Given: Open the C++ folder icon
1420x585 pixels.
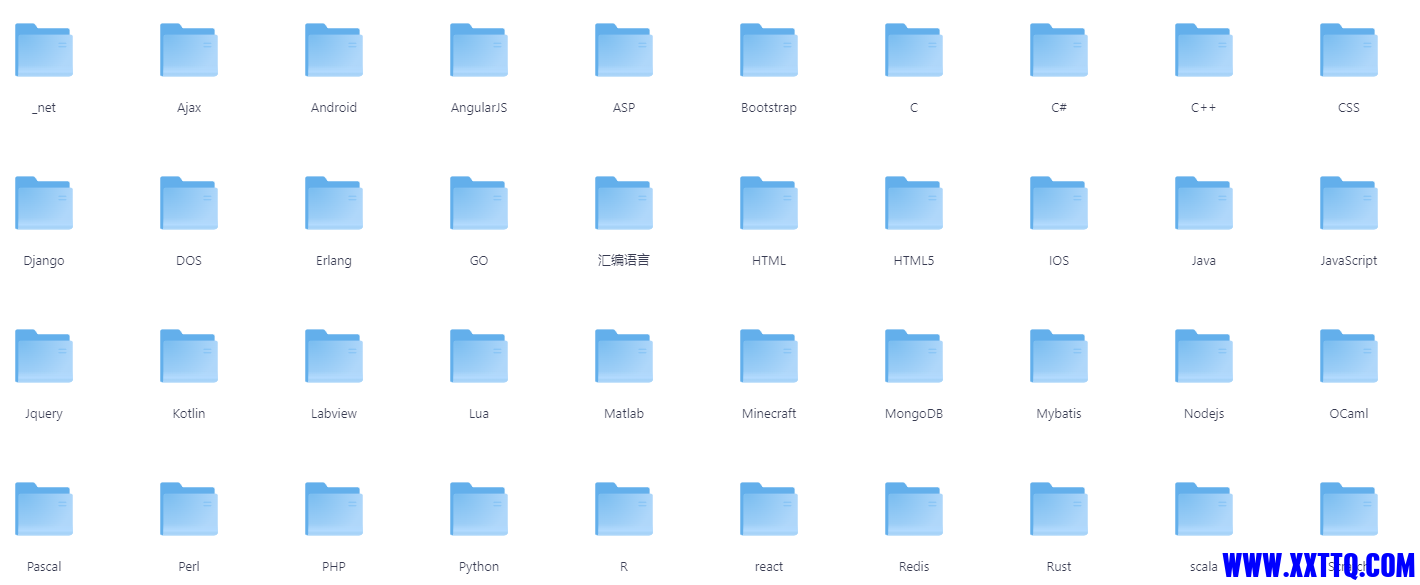Looking at the screenshot, I should (x=1204, y=50).
